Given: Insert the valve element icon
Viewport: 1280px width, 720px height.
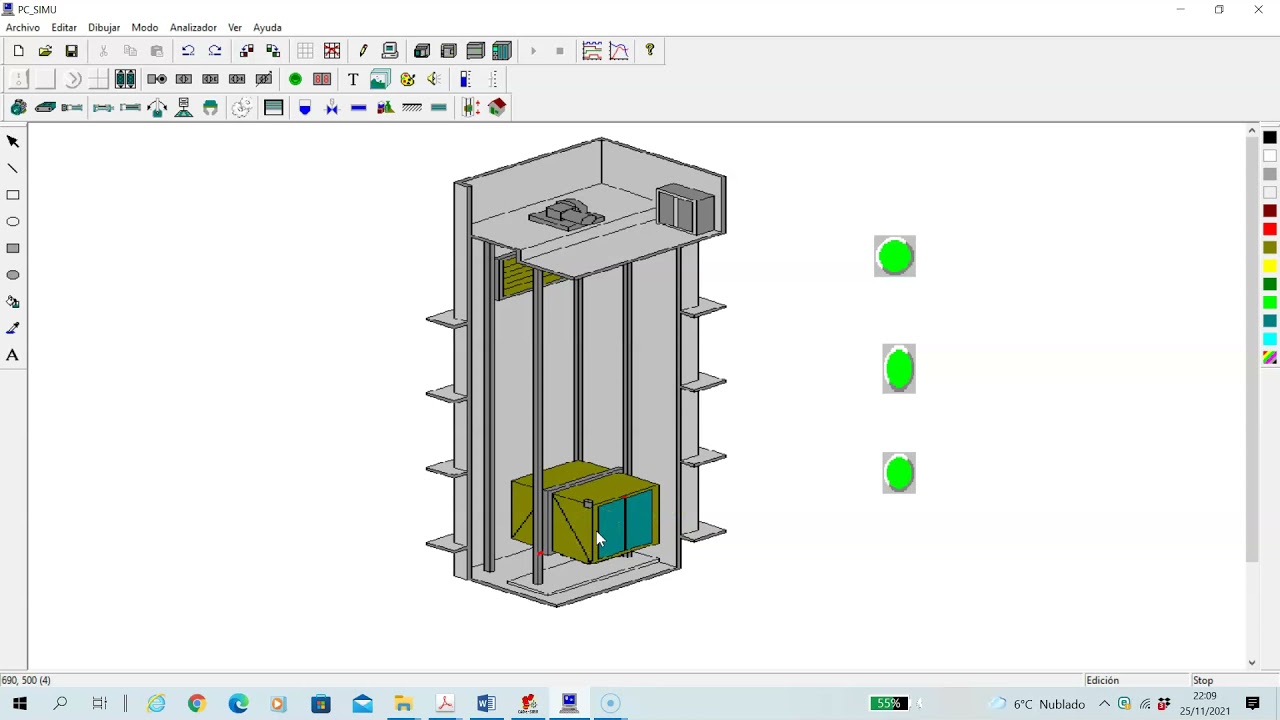Looking at the screenshot, I should pos(332,107).
